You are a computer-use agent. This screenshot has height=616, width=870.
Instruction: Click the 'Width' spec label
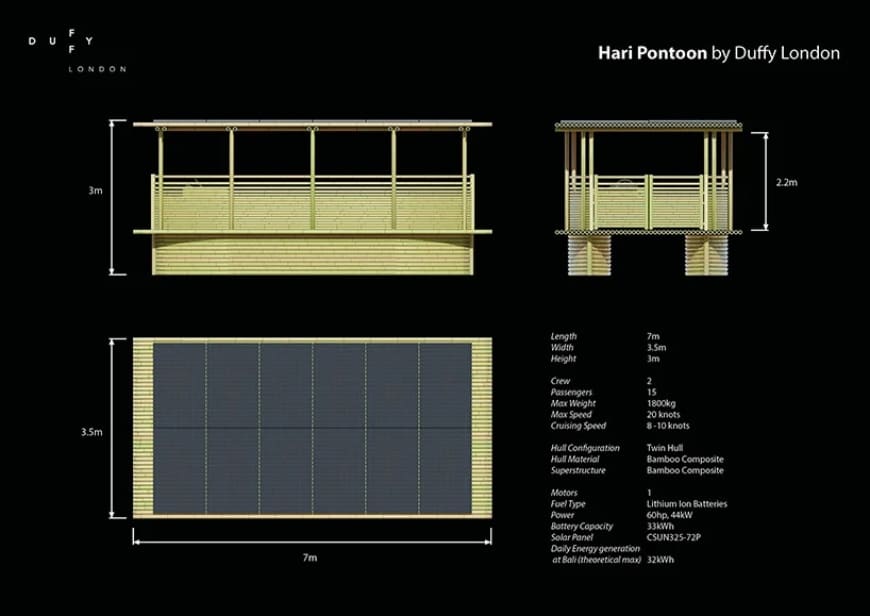pyautogui.click(x=562, y=347)
